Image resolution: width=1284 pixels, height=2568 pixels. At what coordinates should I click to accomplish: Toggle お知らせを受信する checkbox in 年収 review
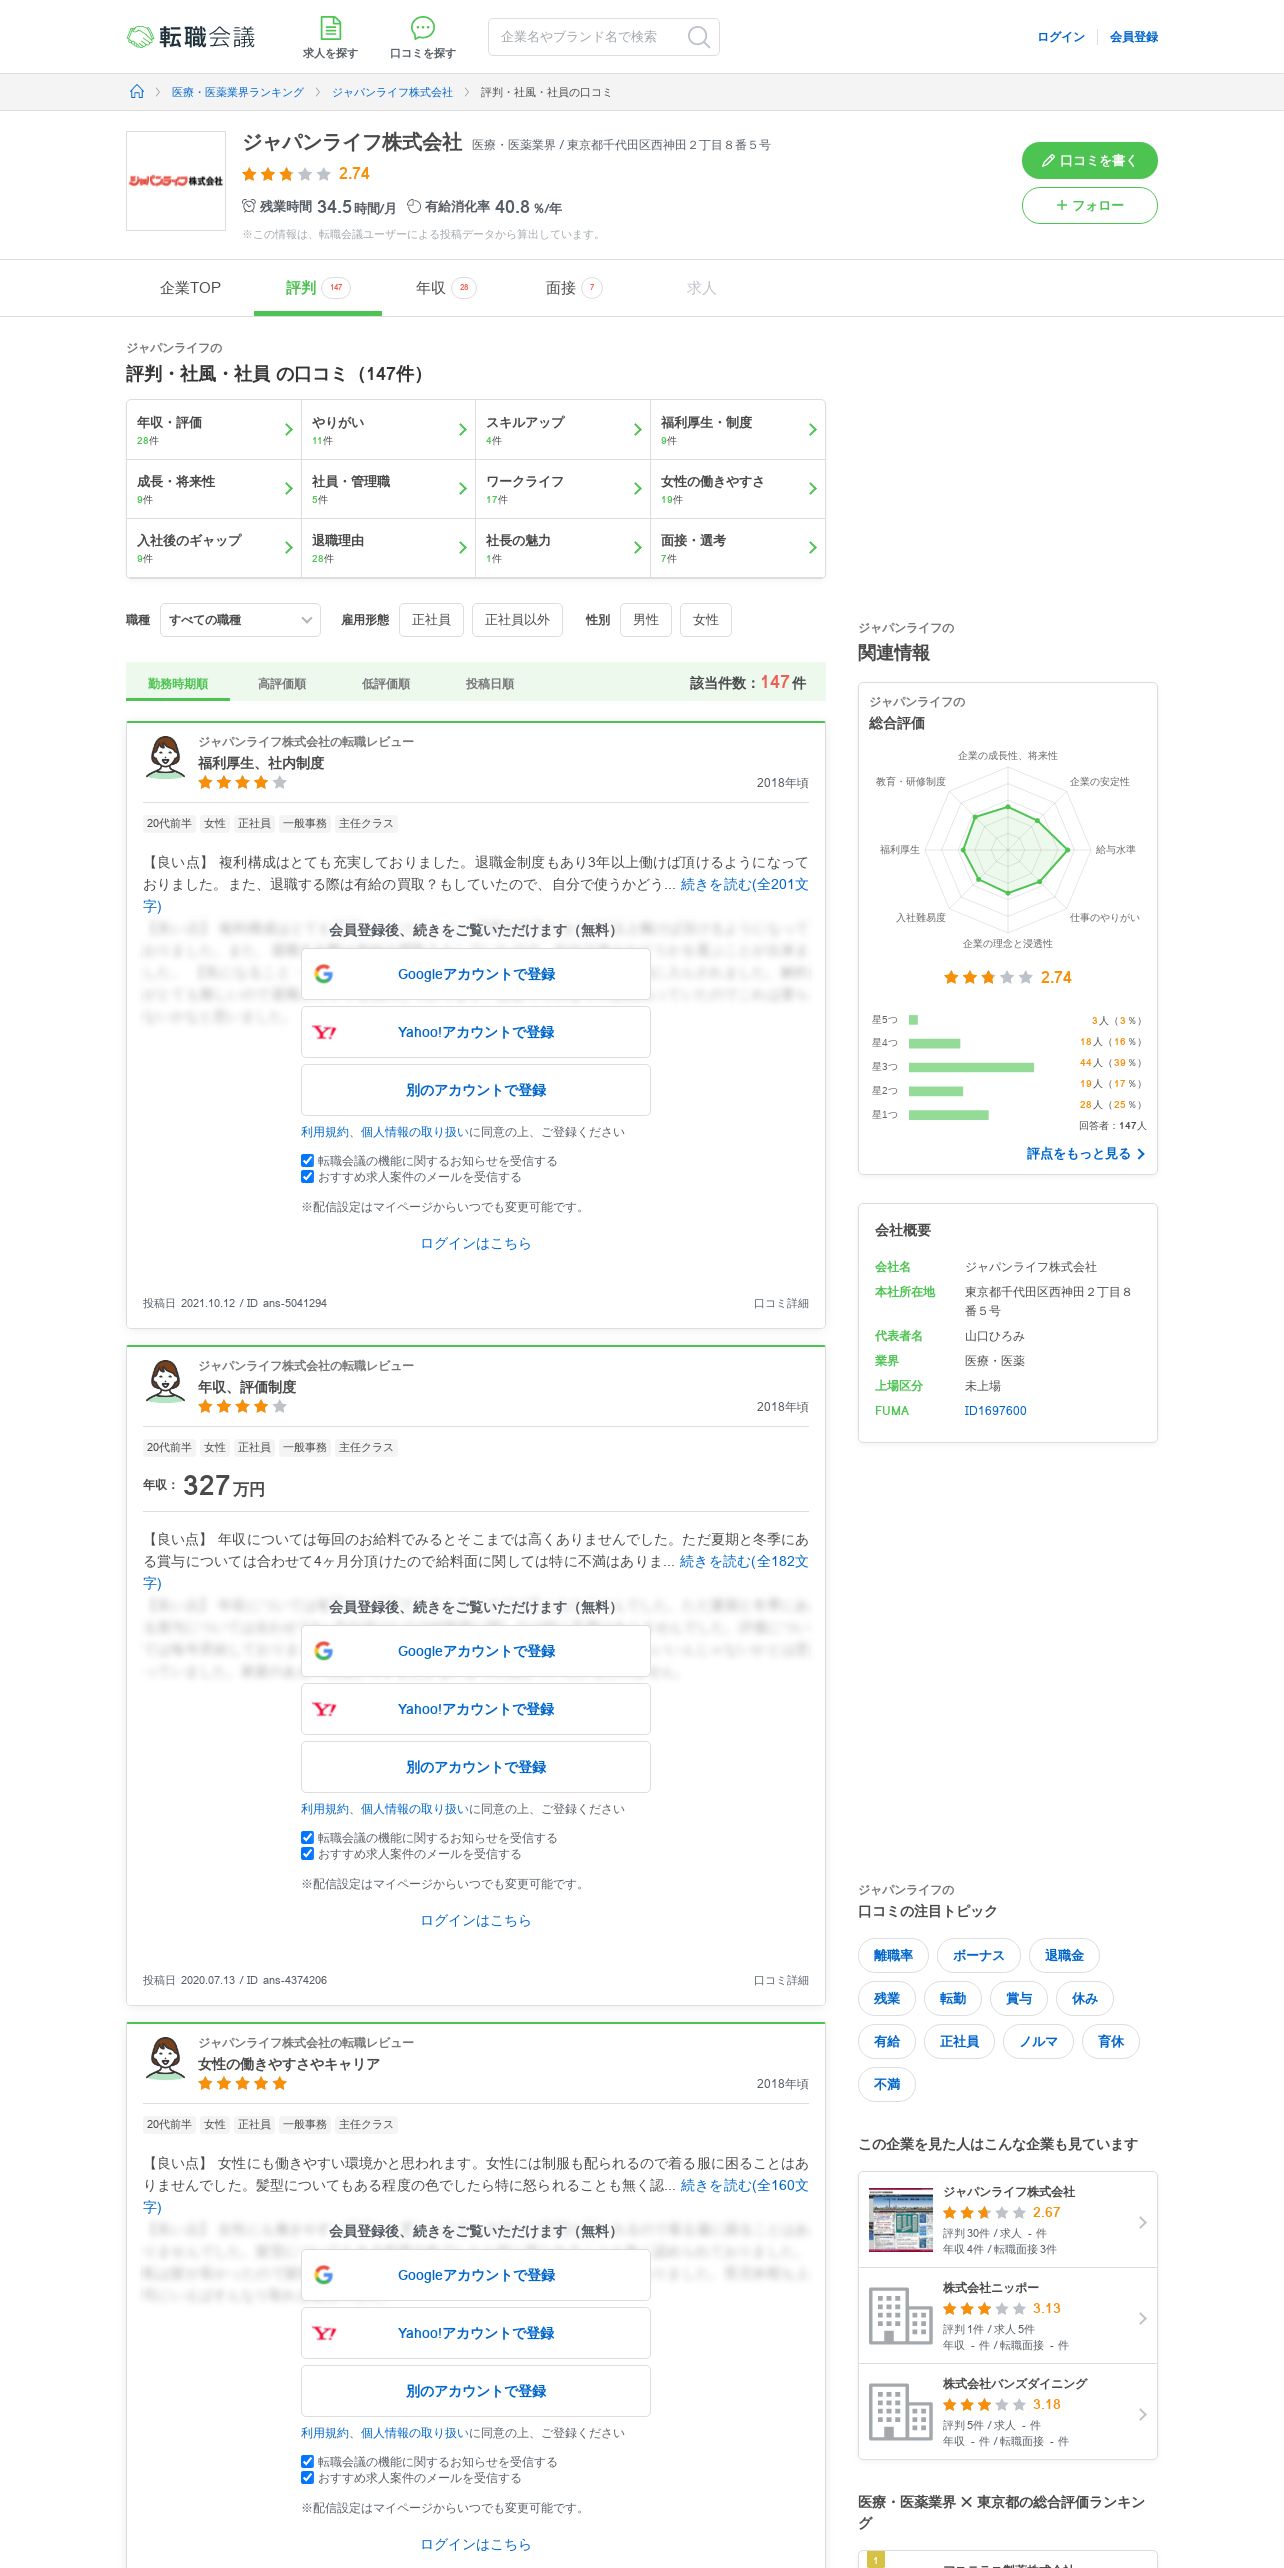coord(308,1838)
